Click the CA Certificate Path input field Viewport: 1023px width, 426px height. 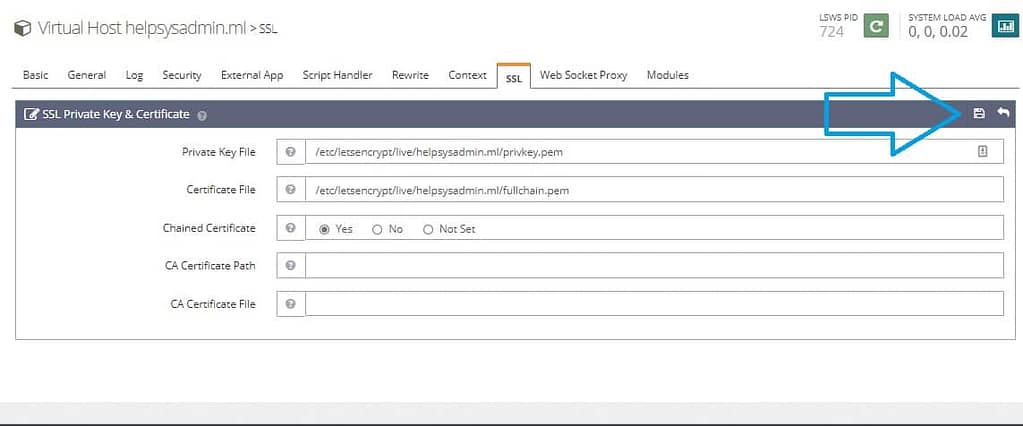(x=654, y=266)
